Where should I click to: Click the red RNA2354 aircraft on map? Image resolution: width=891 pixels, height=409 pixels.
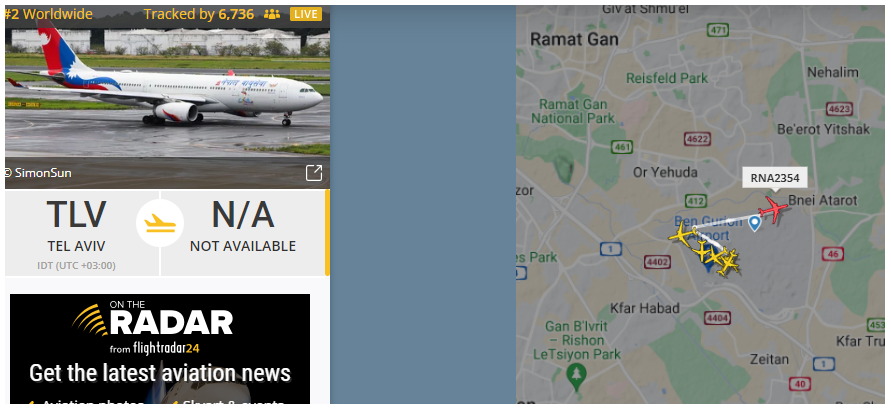(773, 210)
